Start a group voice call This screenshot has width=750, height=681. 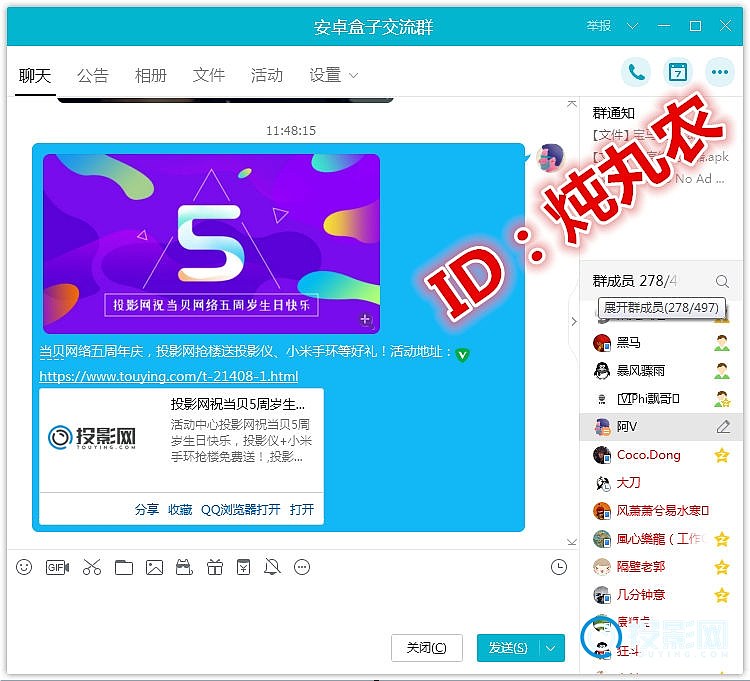click(x=636, y=73)
